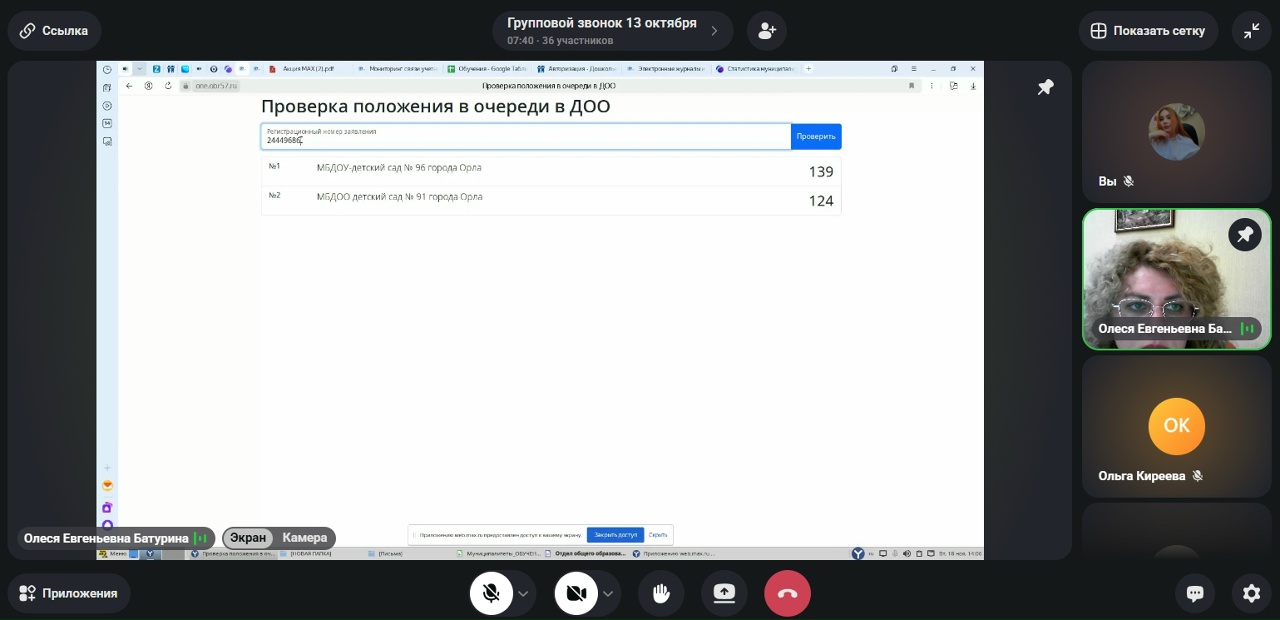Toggle the camera on/off button

pyautogui.click(x=576, y=593)
